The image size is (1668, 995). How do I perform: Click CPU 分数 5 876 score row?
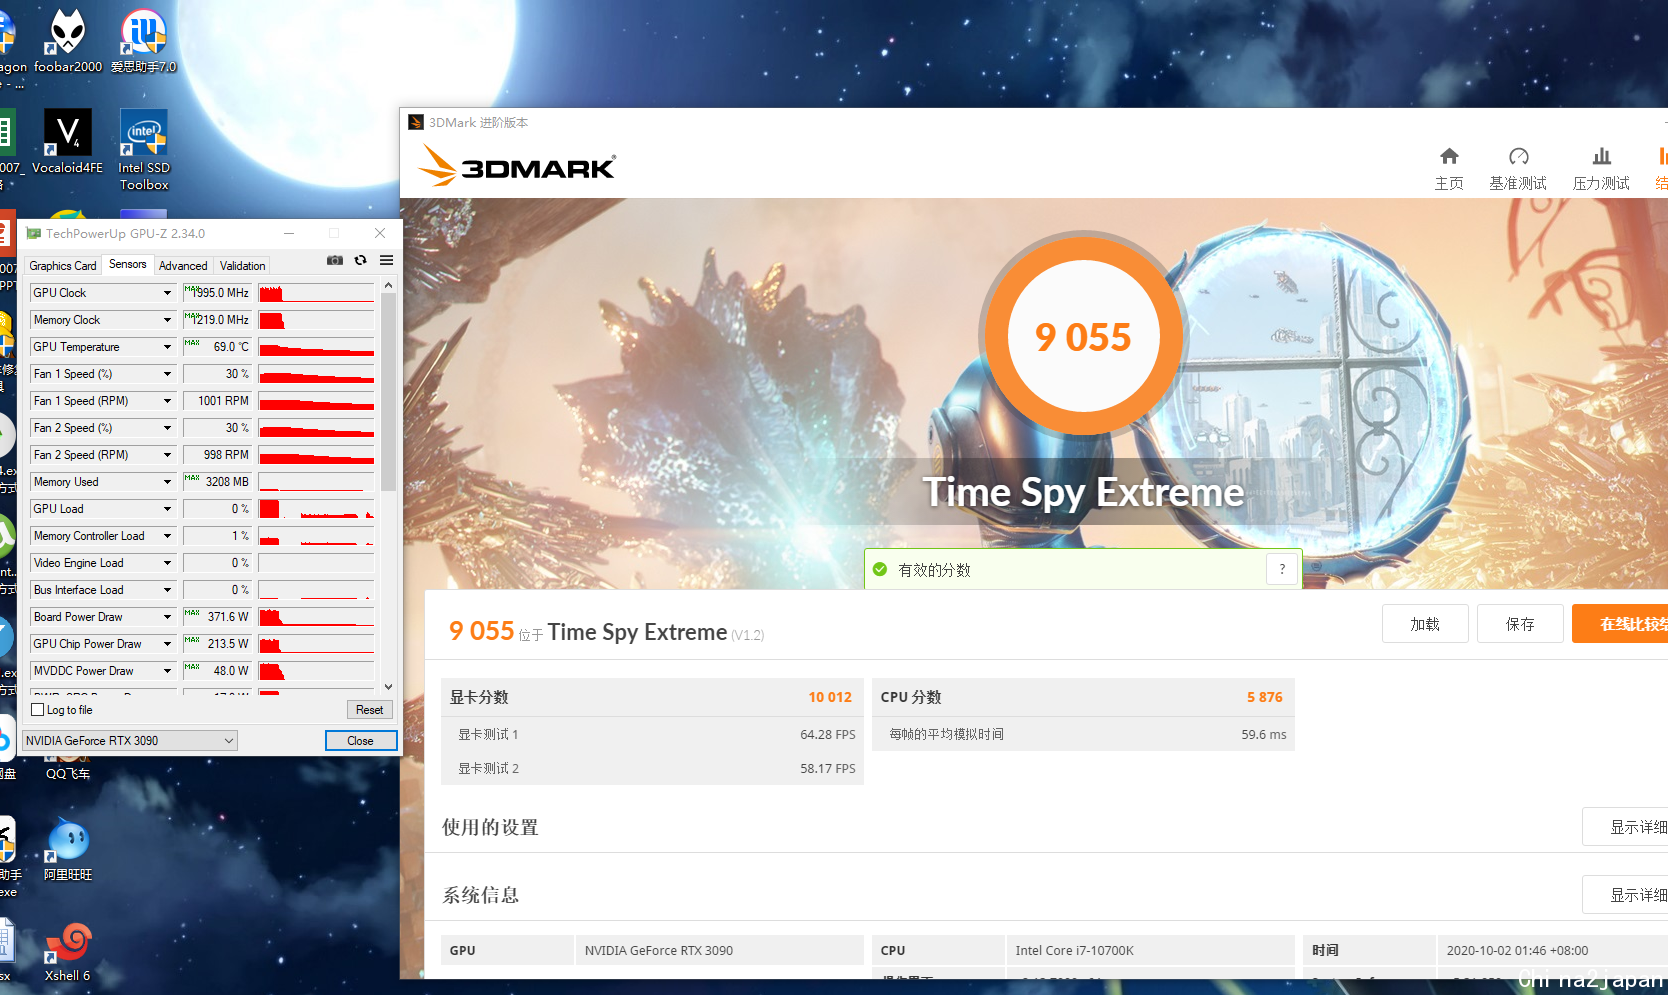coord(1083,697)
